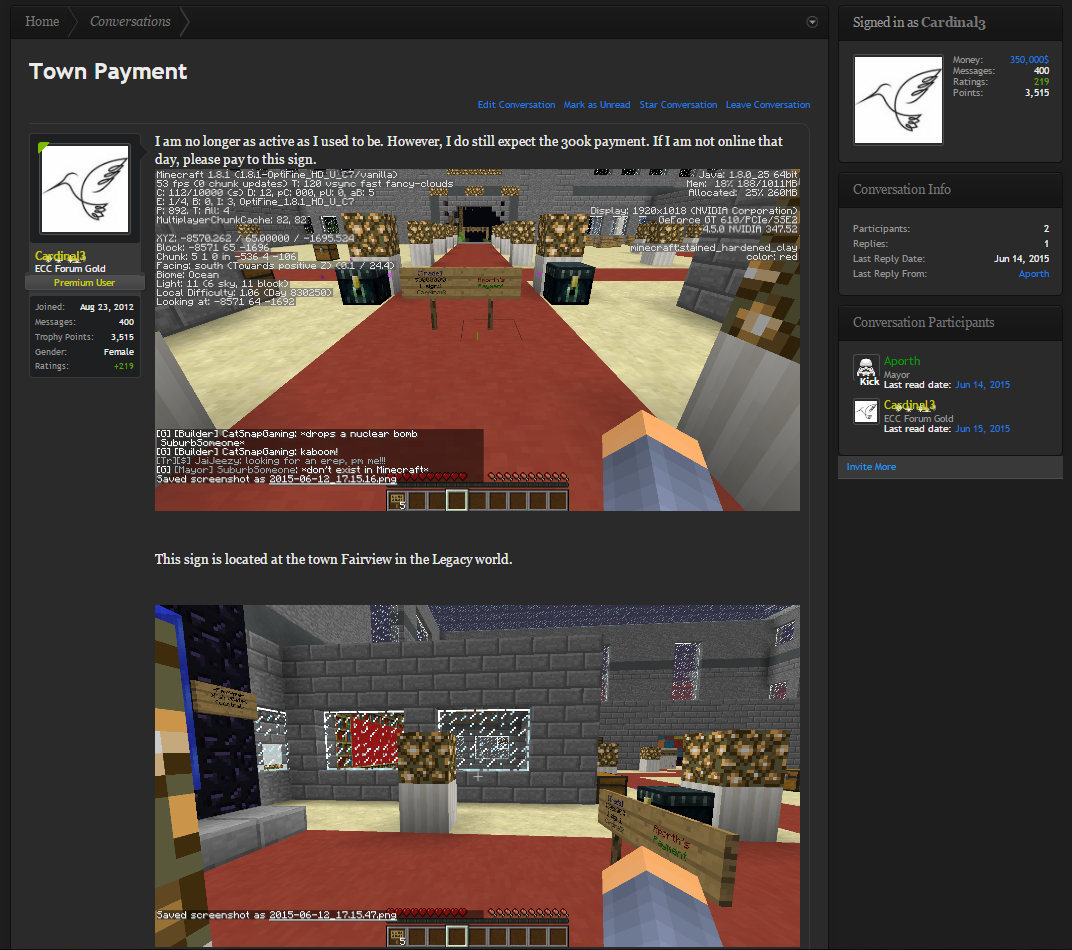
Task: Go to Home breadcrumb
Action: click(x=42, y=21)
